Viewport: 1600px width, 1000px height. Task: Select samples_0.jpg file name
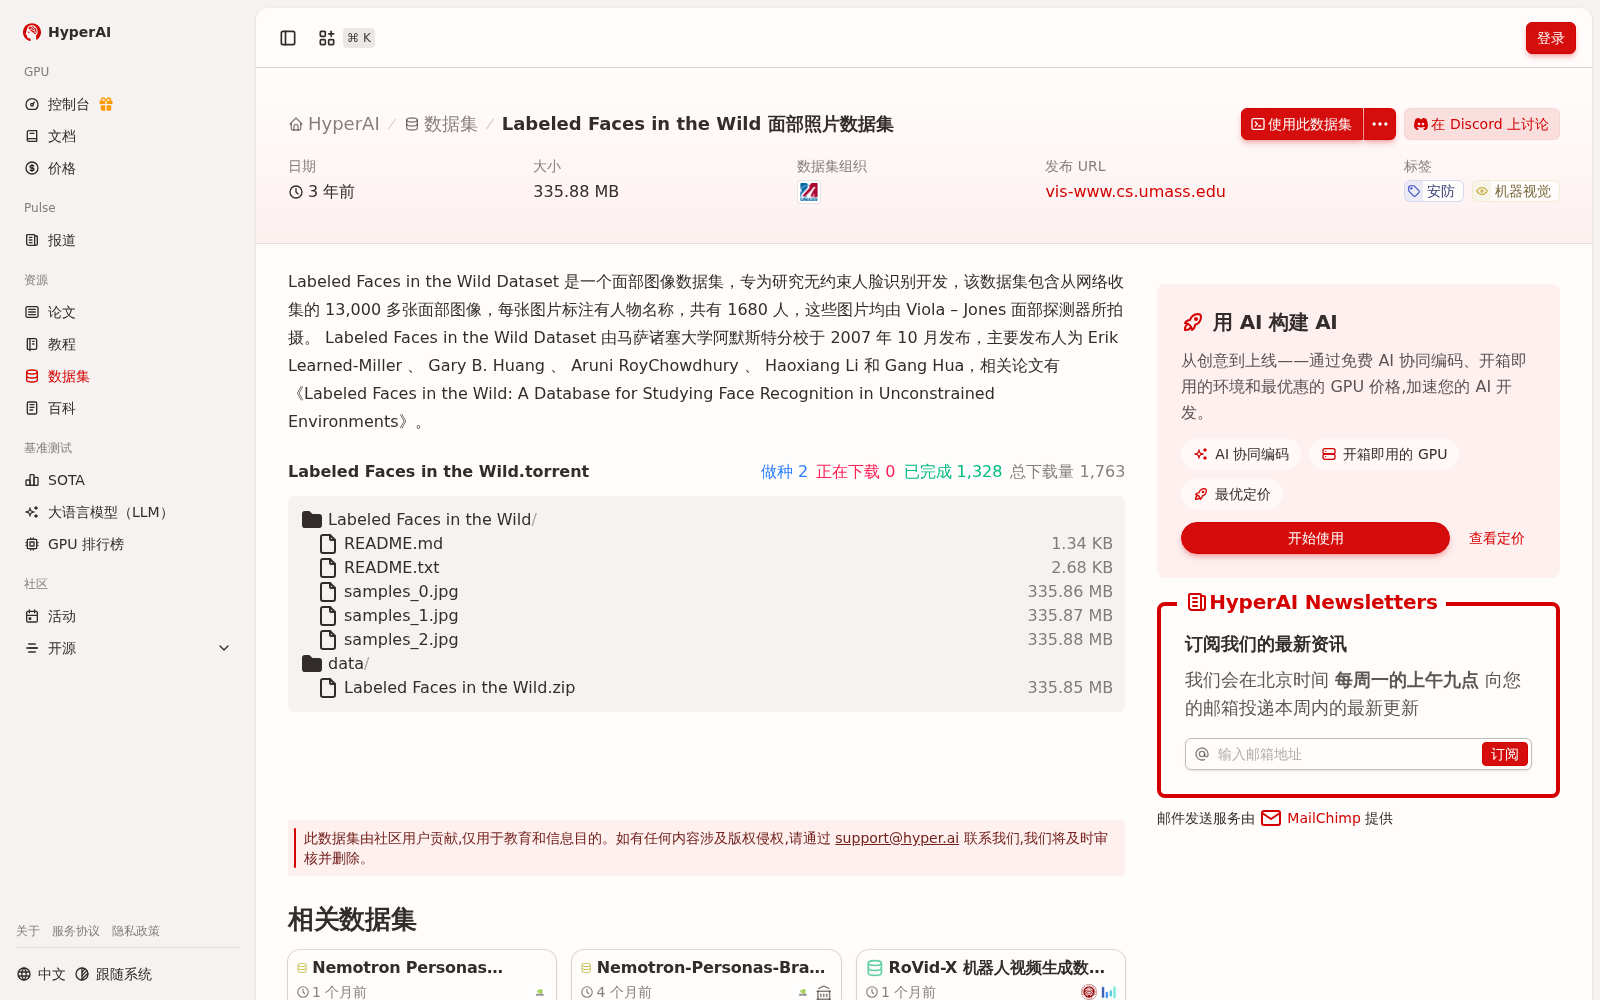(x=401, y=591)
